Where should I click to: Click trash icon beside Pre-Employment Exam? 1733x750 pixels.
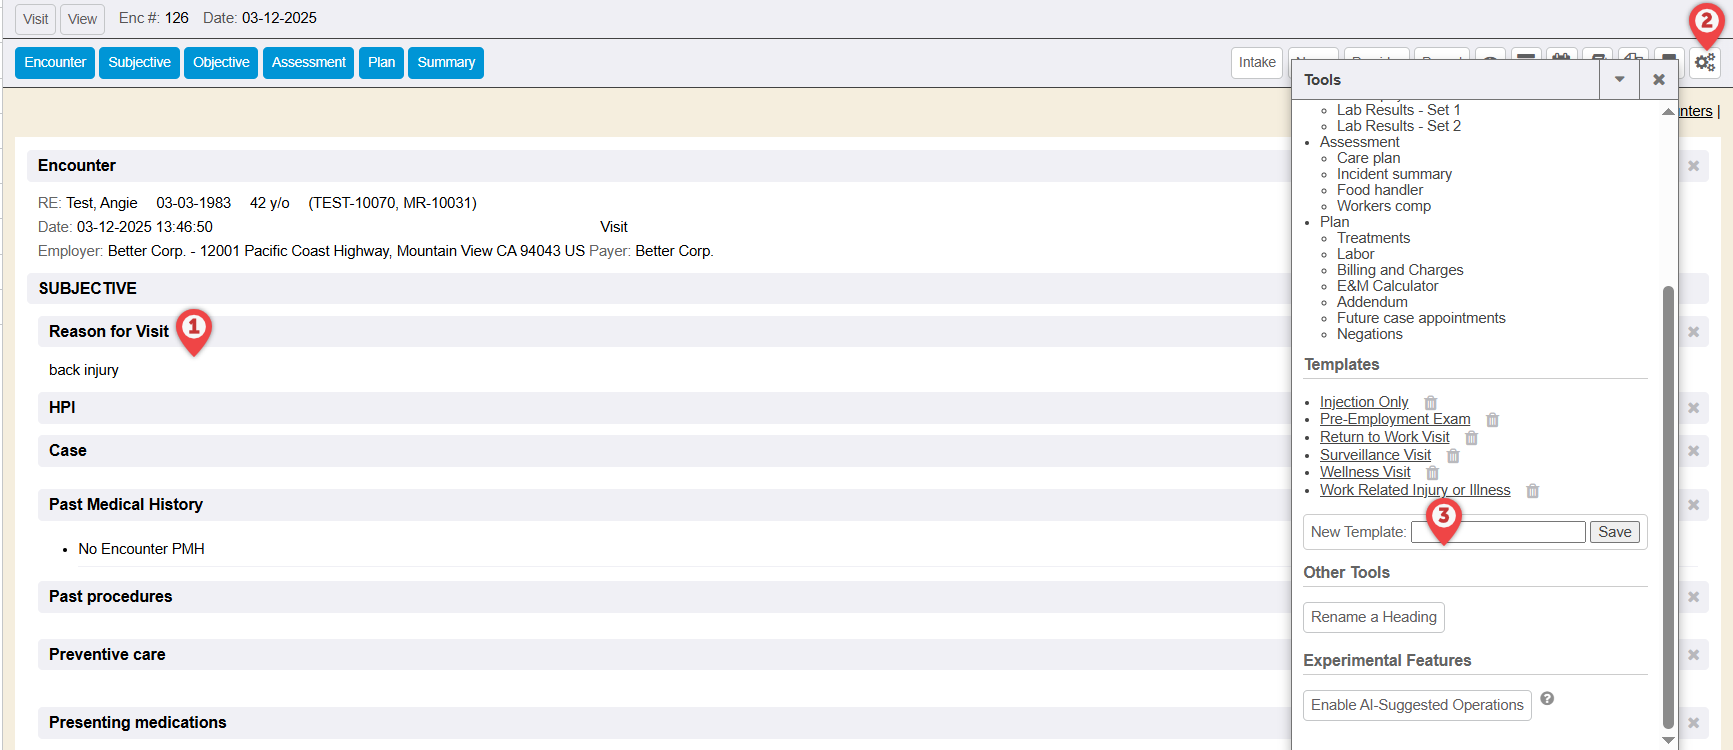[1492, 420]
